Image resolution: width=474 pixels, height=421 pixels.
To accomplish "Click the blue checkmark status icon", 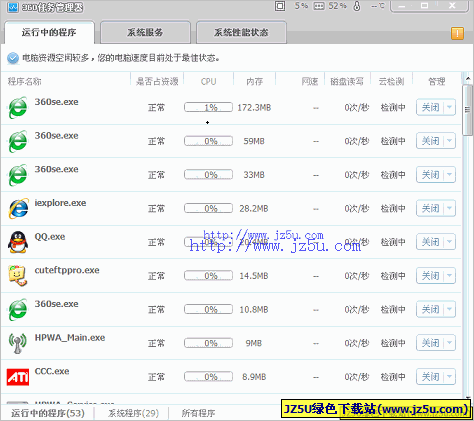I will pos(13,58).
